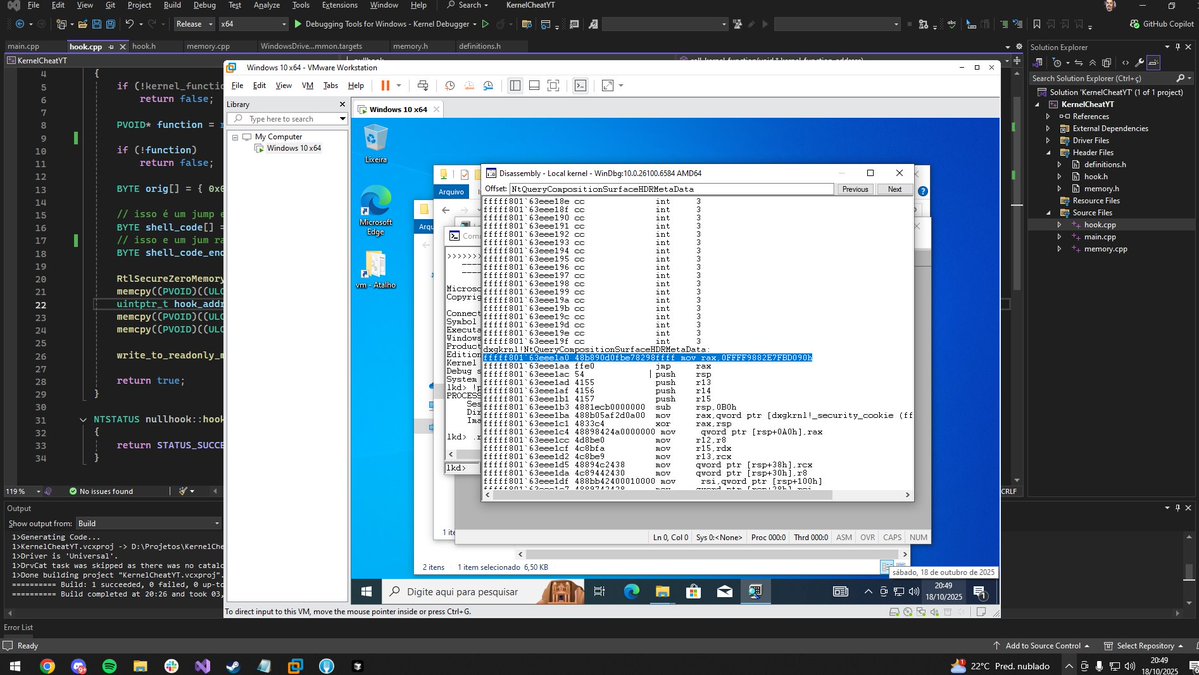Toggle VMware's library sidebar view icon

pyautogui.click(x=515, y=86)
